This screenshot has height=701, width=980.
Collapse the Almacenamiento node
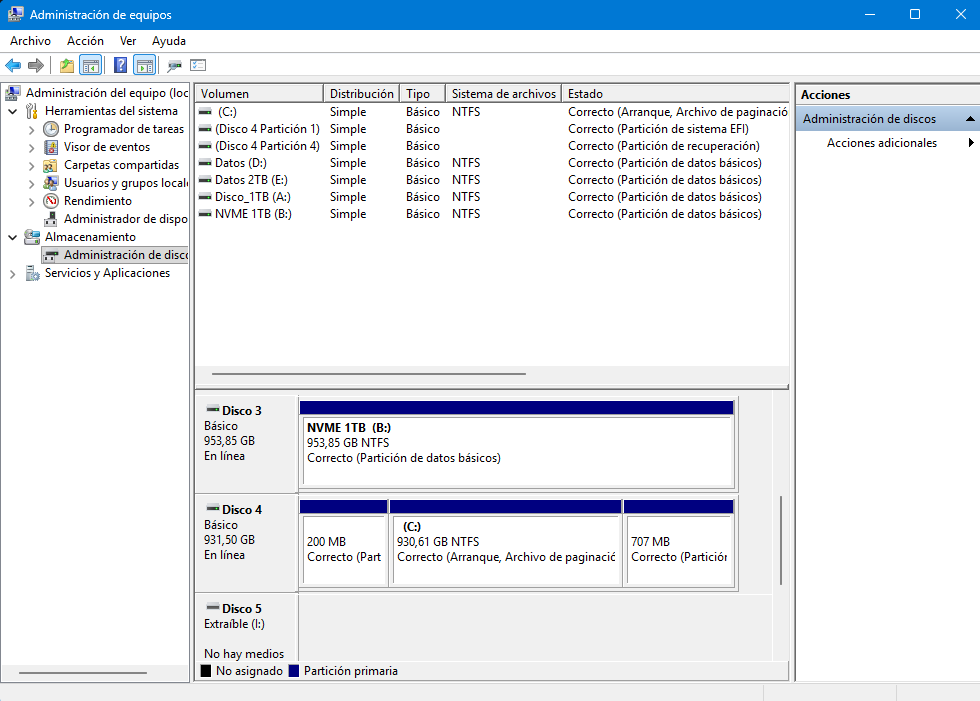pos(12,237)
